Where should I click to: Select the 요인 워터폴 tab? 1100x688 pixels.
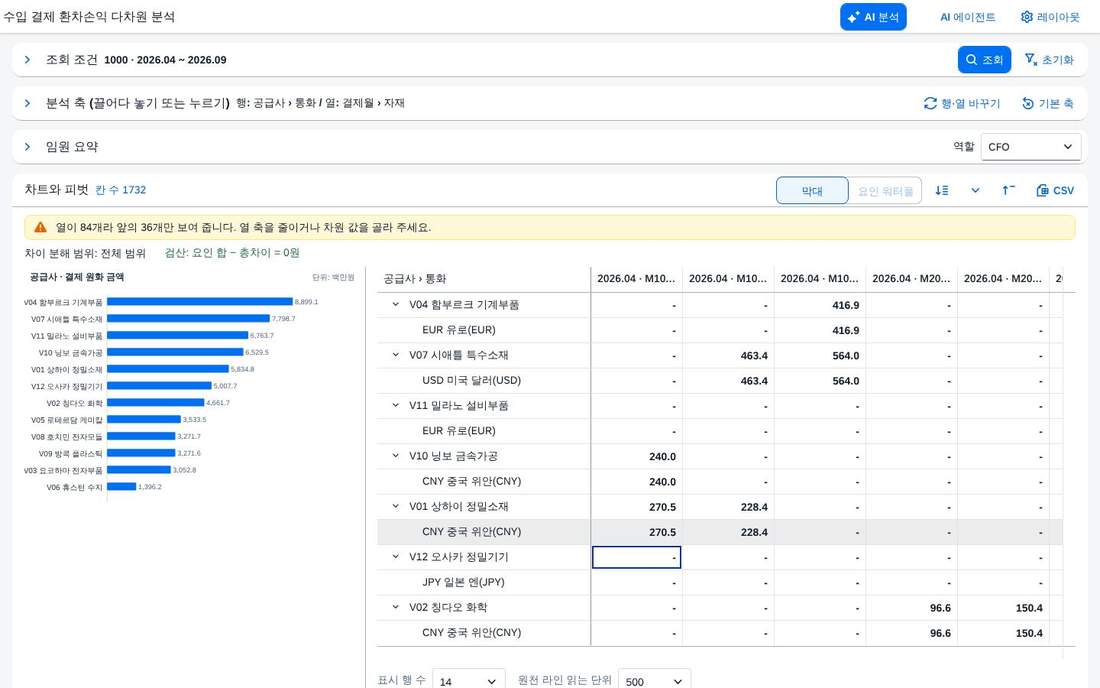tap(885, 191)
